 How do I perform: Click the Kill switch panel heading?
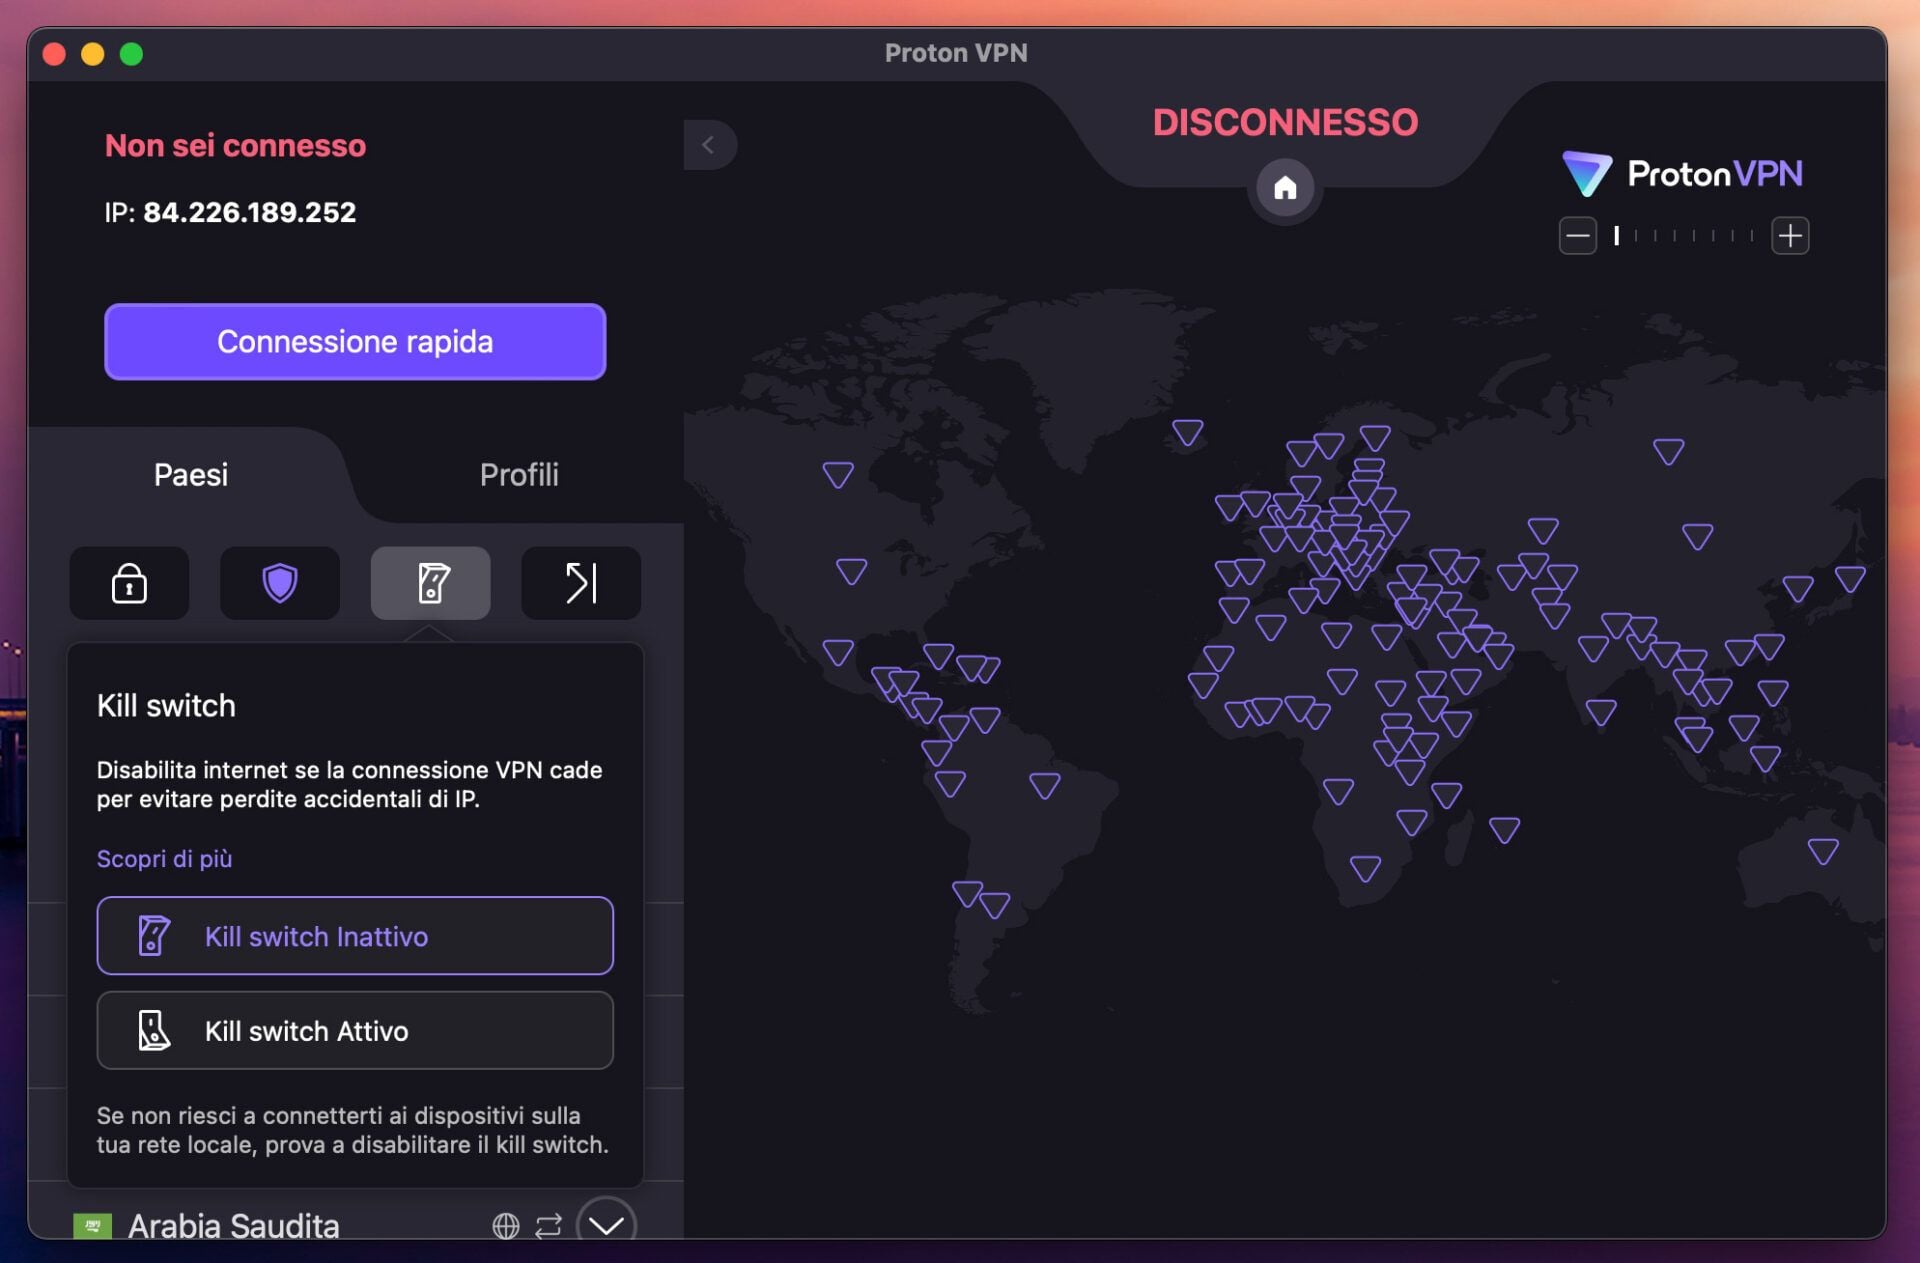point(166,706)
